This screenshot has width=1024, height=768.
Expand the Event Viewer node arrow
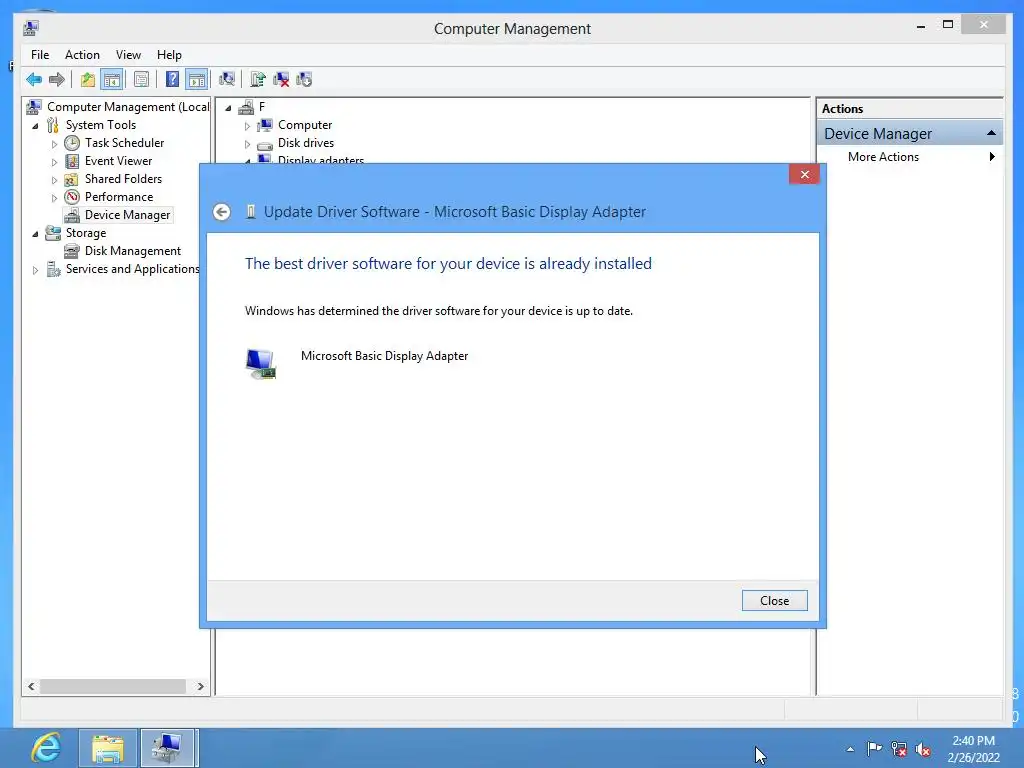tap(54, 161)
